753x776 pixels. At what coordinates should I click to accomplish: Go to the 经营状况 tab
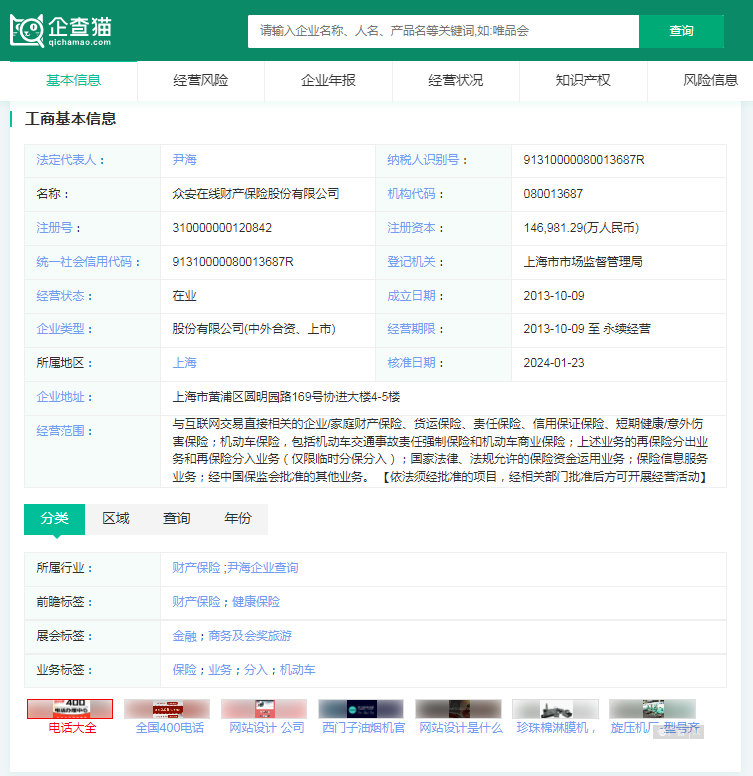pos(456,81)
